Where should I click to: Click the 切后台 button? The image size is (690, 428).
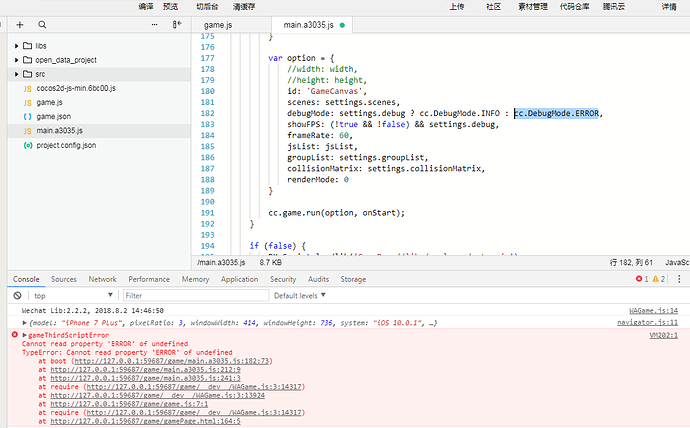(207, 7)
